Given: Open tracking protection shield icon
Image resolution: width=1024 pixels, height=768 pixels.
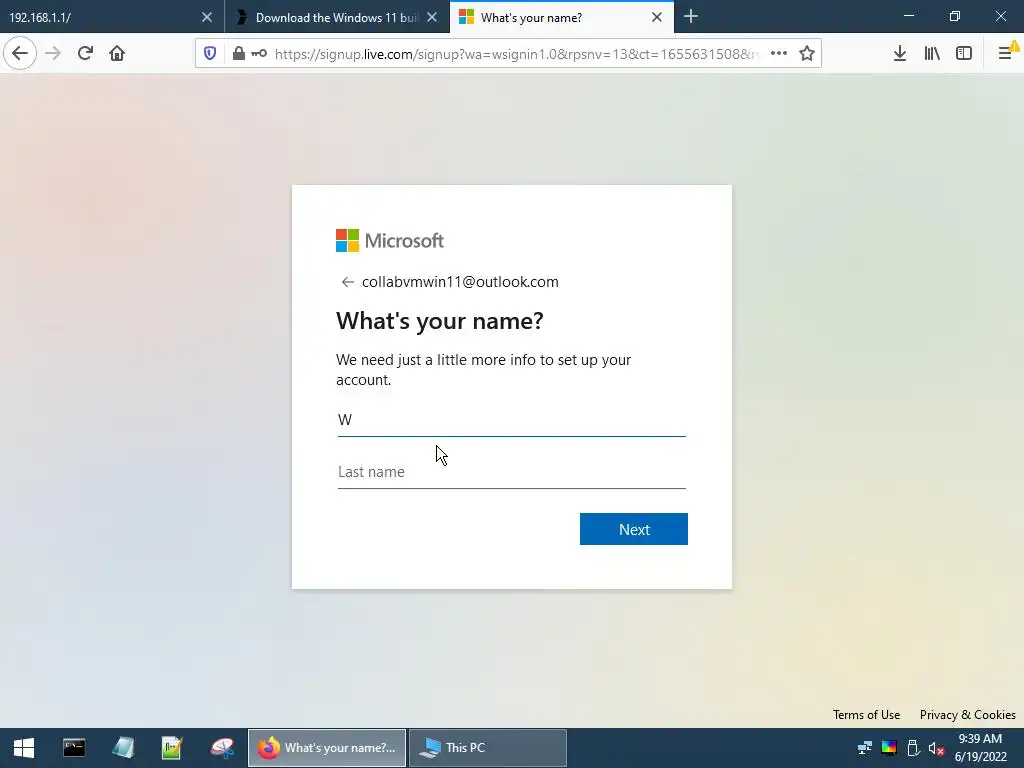Looking at the screenshot, I should [x=210, y=54].
